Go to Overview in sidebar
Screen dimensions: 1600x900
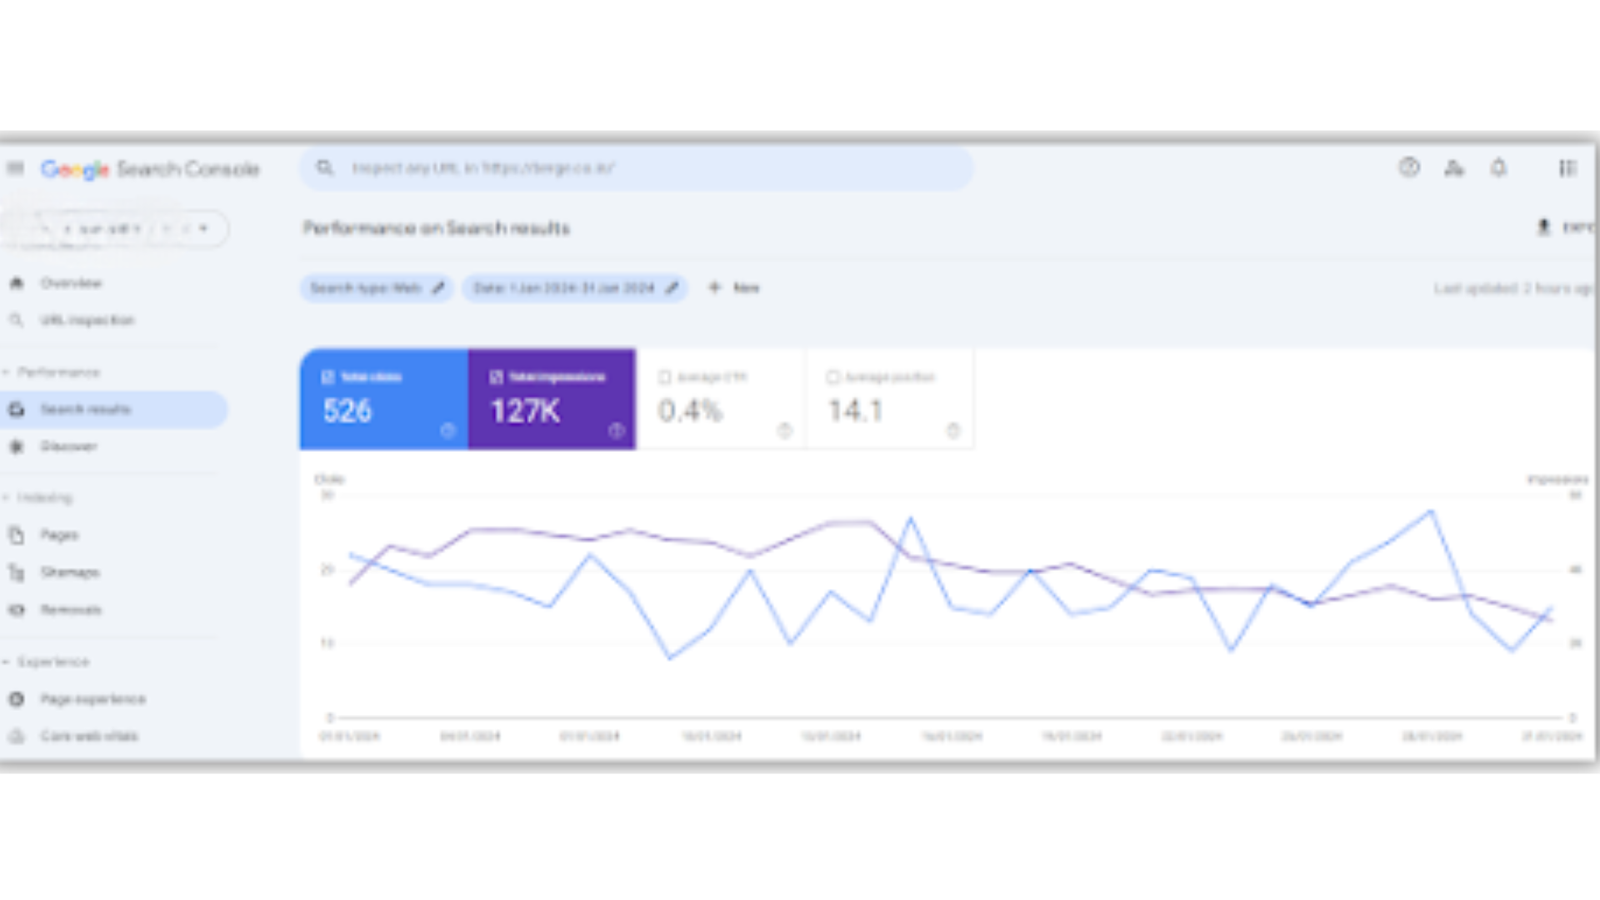[71, 283]
